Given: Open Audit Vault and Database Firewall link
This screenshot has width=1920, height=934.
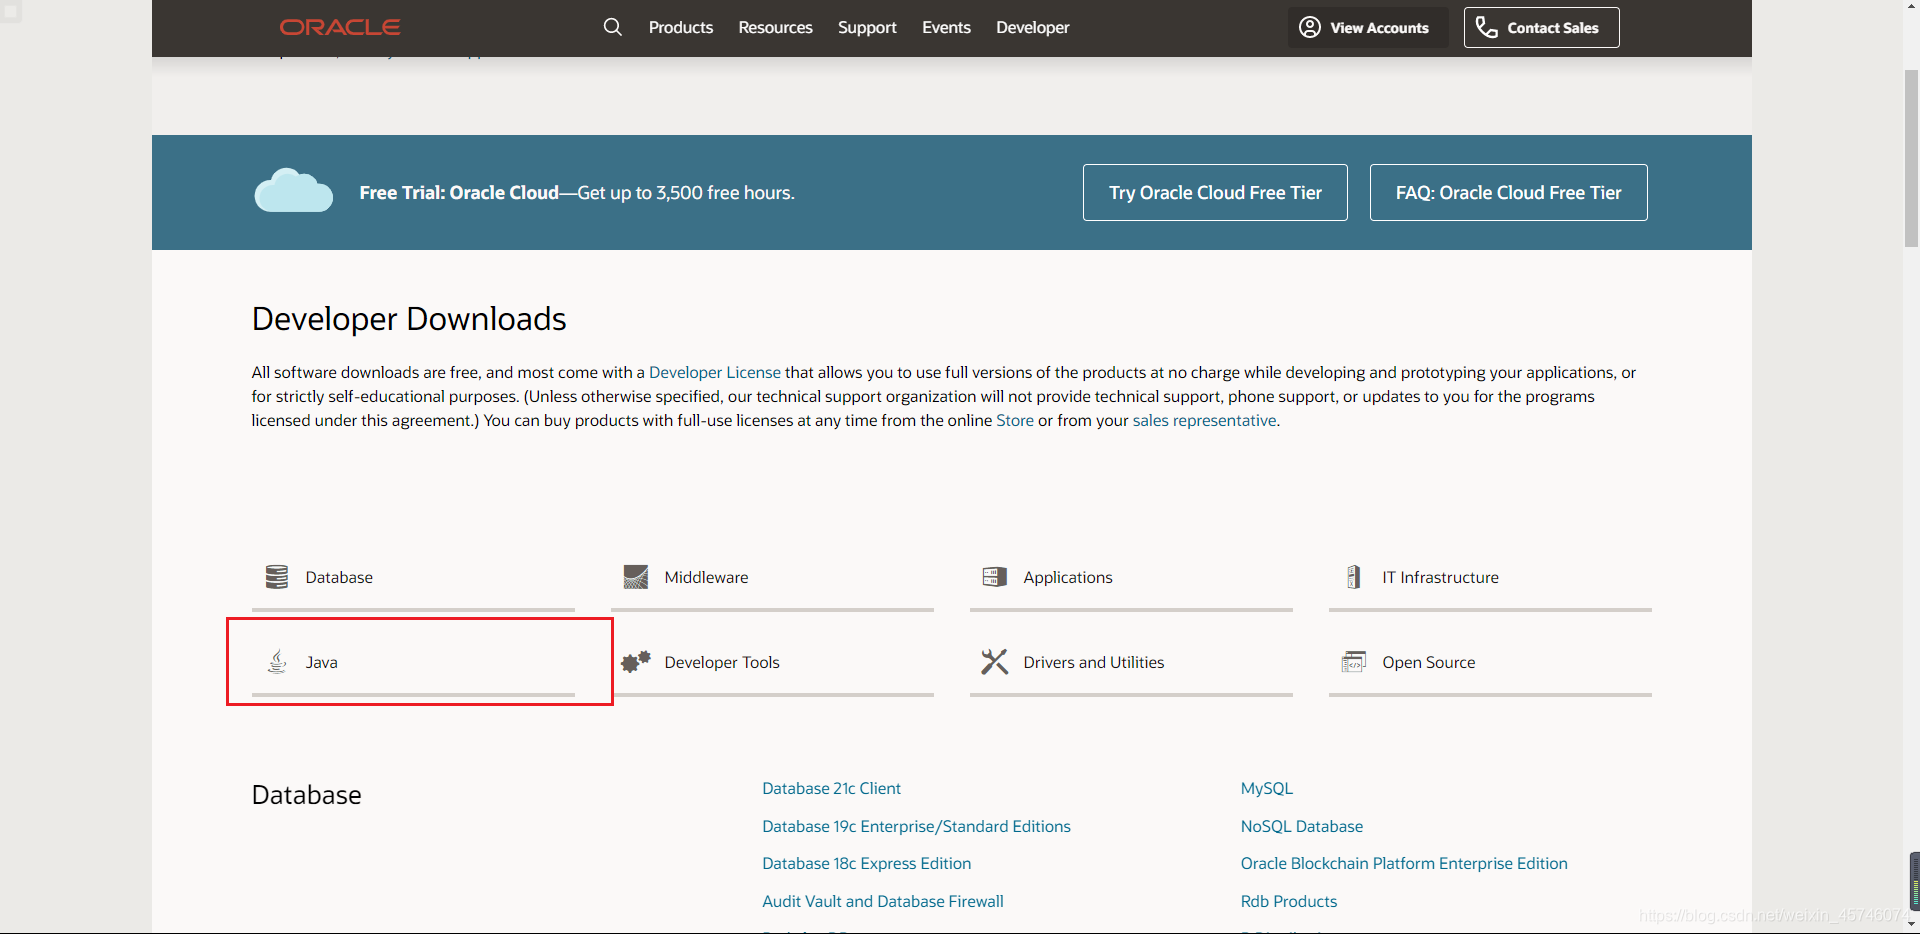Looking at the screenshot, I should tap(882, 901).
